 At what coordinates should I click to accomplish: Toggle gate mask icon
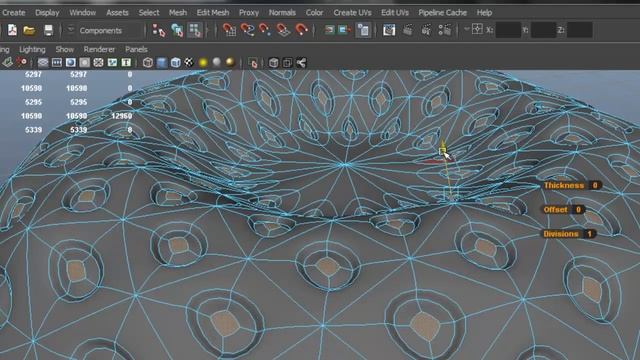(x=84, y=62)
